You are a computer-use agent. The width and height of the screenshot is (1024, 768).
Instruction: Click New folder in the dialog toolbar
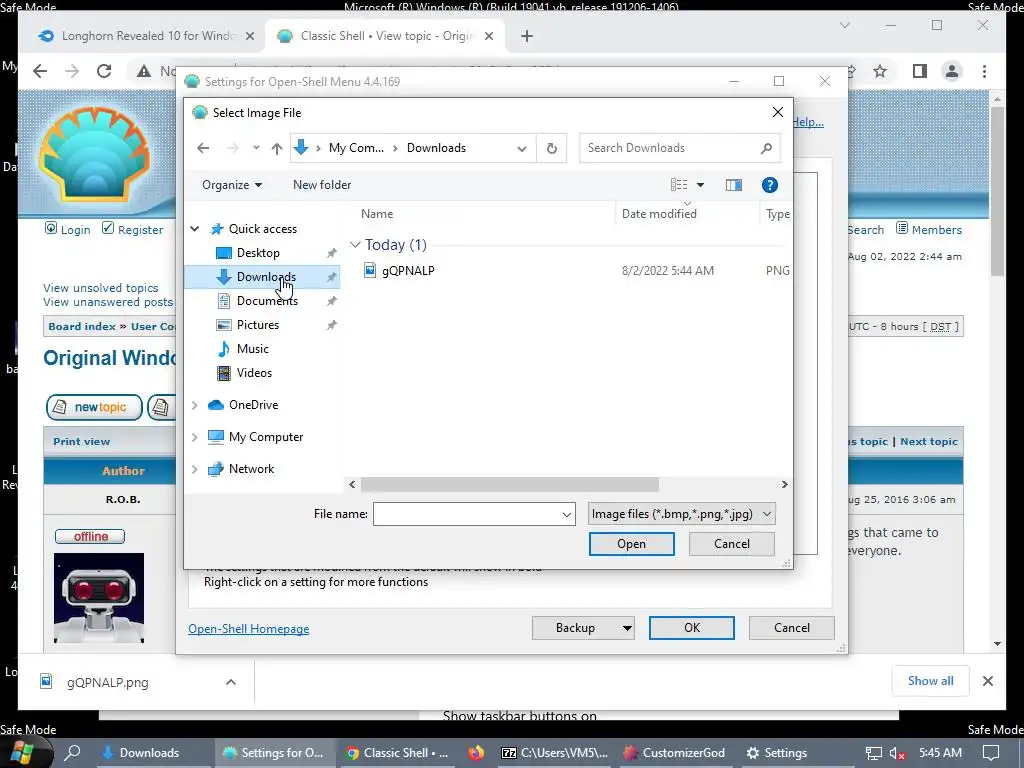pos(322,185)
